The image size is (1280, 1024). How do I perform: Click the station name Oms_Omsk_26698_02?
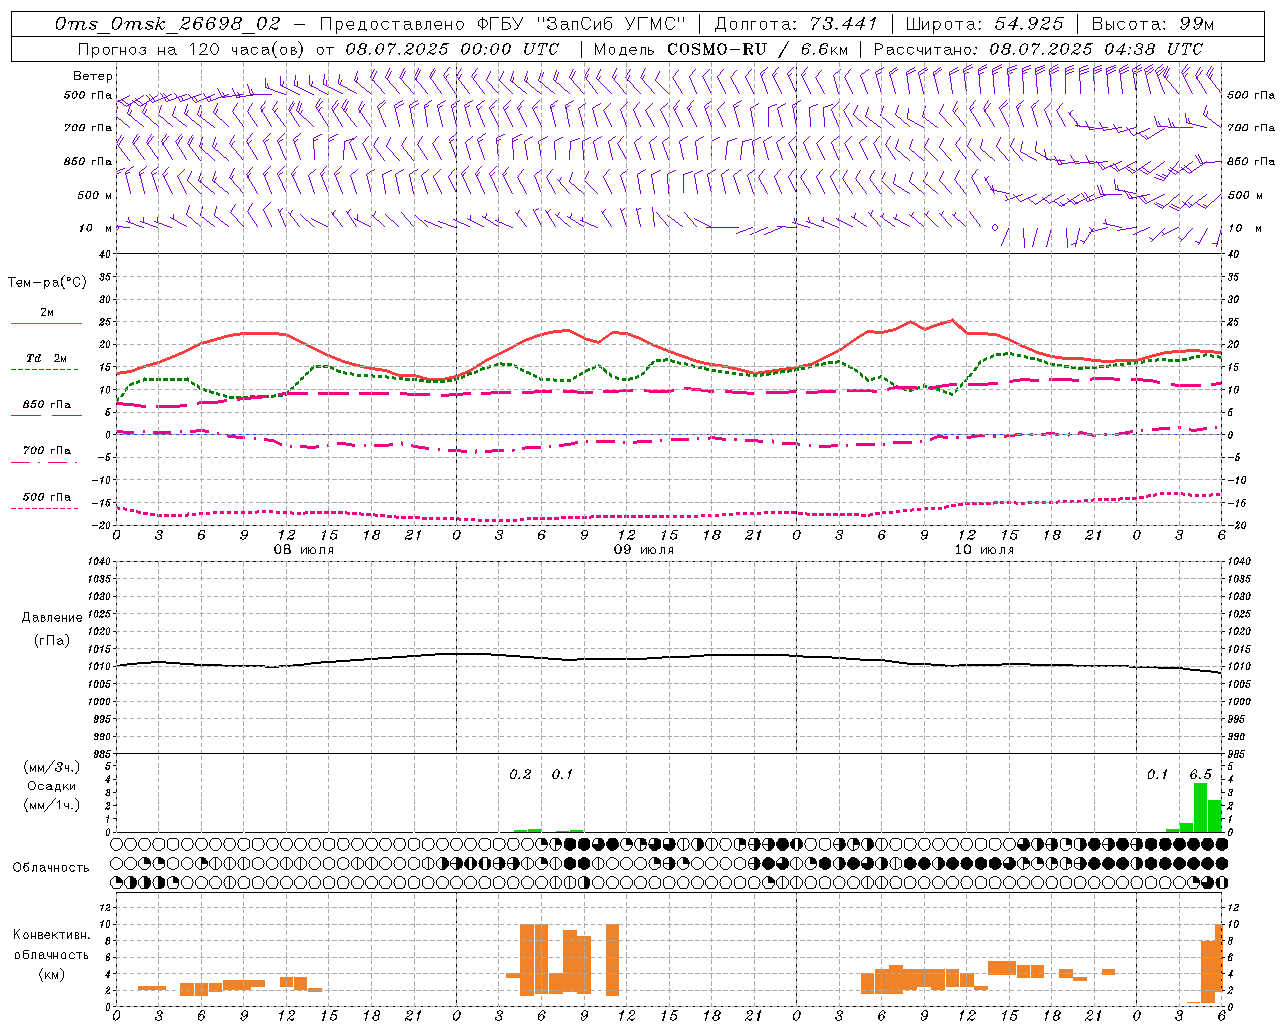(x=168, y=23)
